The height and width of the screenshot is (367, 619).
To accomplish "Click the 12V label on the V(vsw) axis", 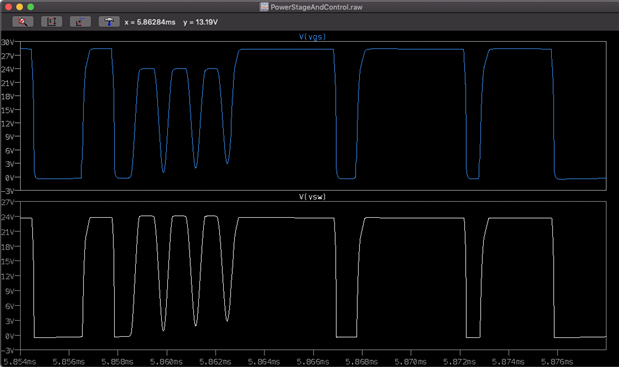I will (8, 276).
